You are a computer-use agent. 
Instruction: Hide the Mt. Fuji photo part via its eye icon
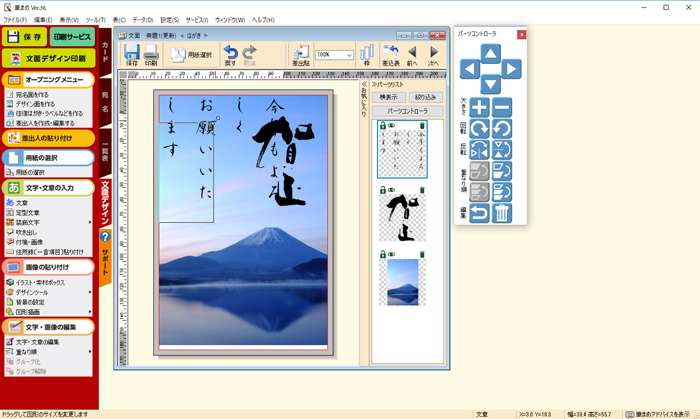391,254
